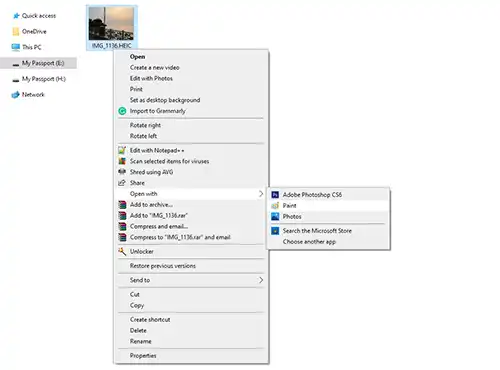Click the IMG_1136.HEIC file name label
The image size is (500, 370).
coord(111,46)
